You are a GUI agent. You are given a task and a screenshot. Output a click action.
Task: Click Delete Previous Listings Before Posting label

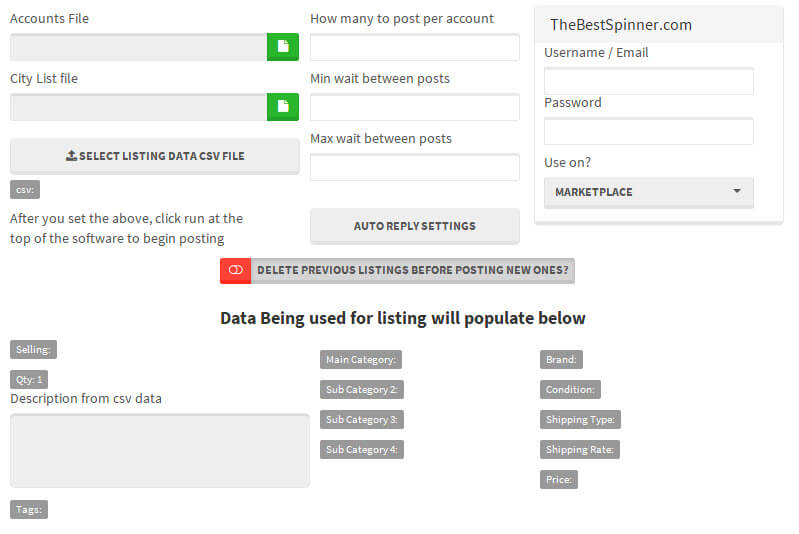click(412, 270)
